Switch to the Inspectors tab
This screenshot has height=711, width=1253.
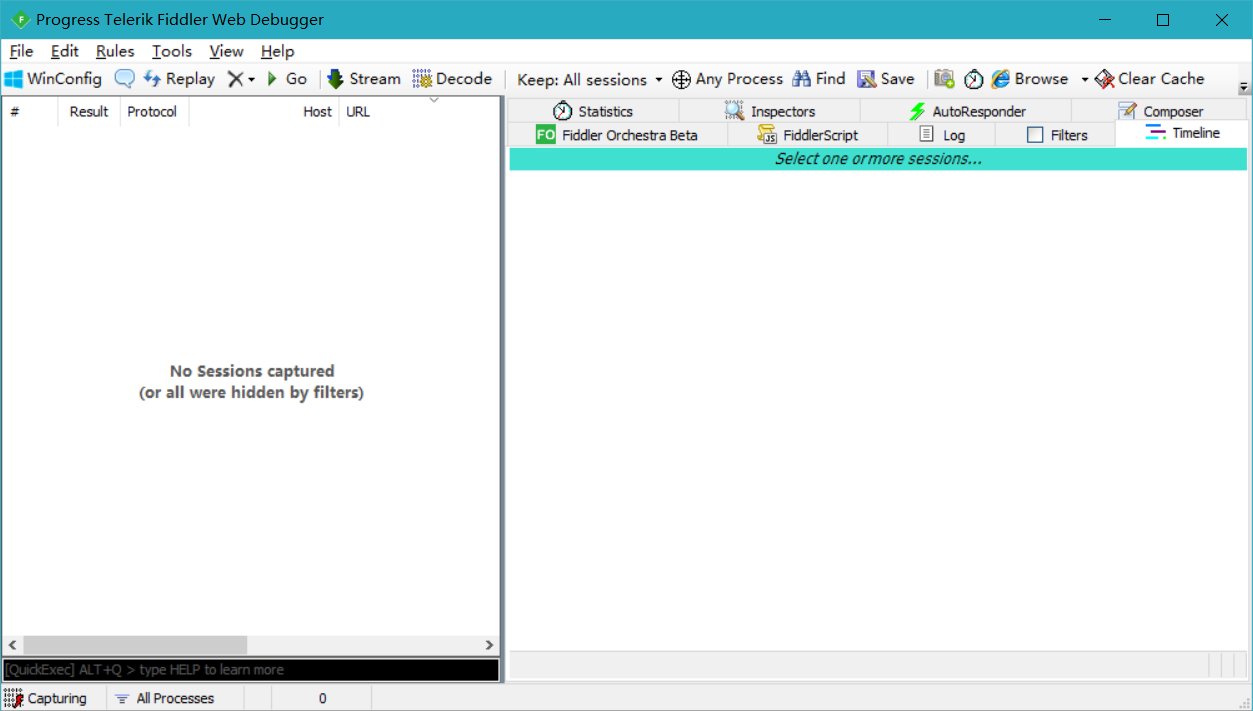(769, 111)
